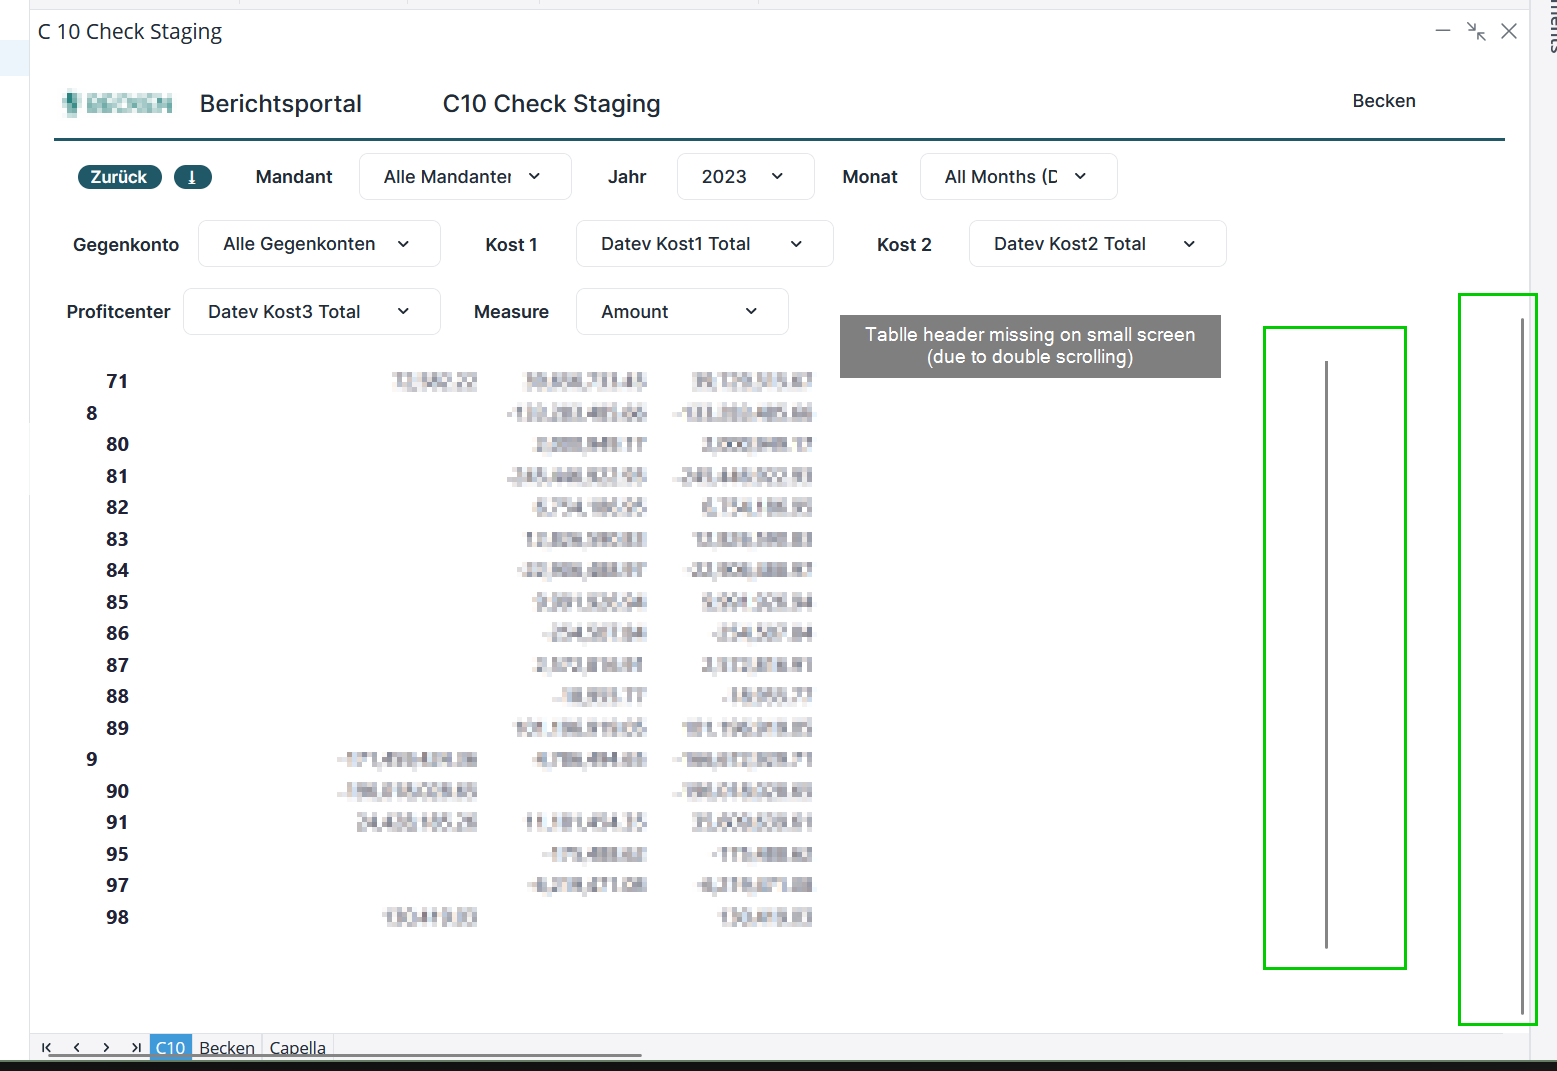Switch to the Becken sheet tab

(x=226, y=1047)
